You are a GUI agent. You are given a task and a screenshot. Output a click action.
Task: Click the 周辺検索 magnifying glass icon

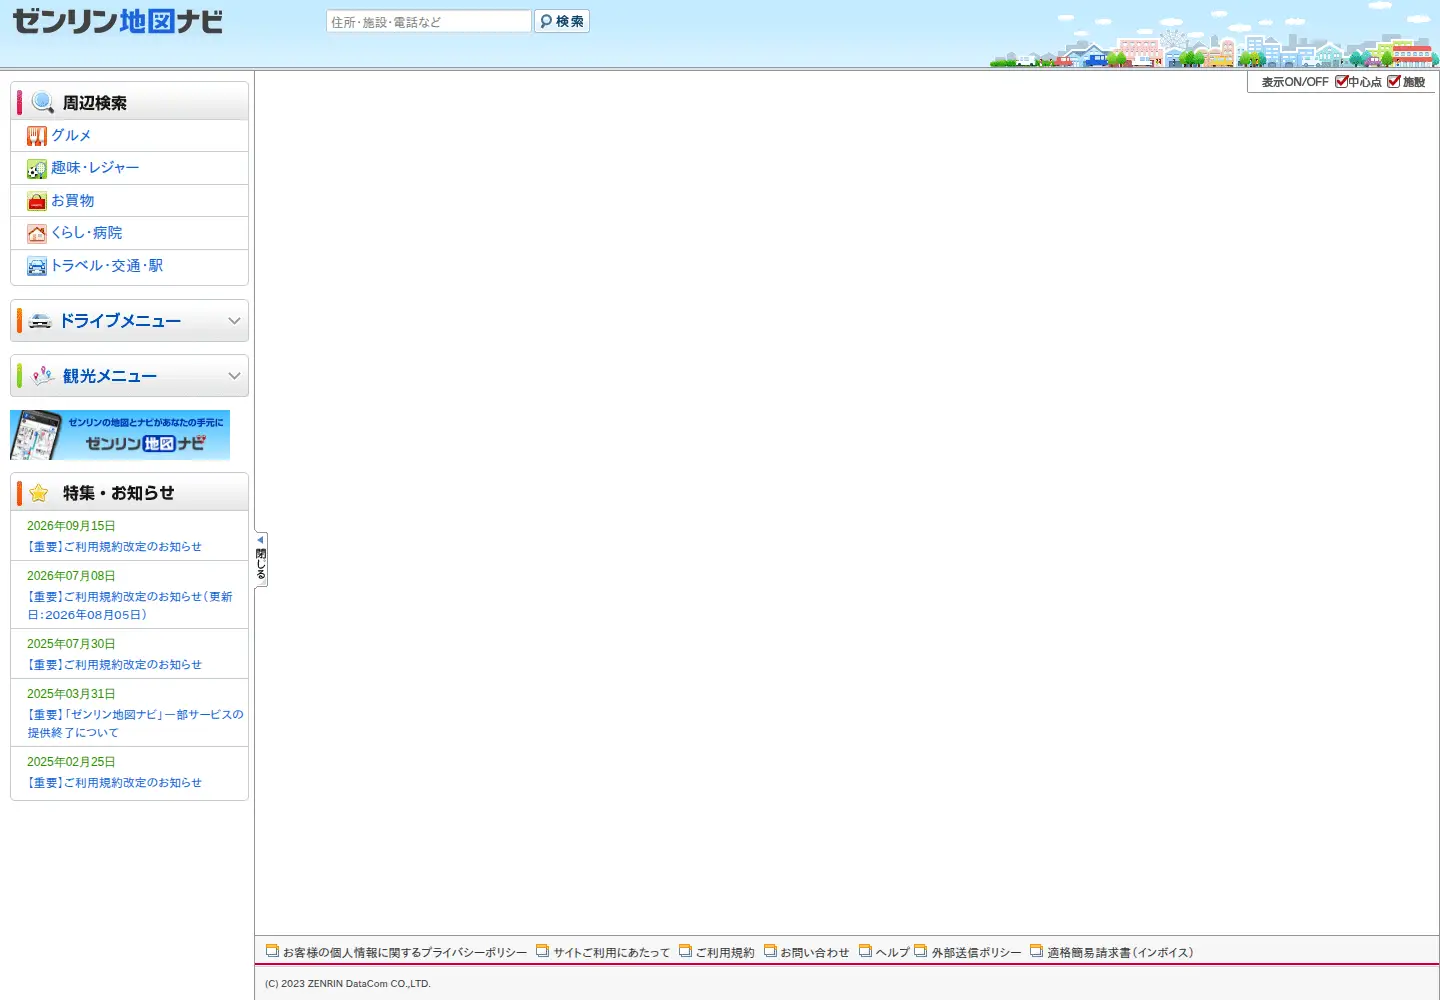coord(42,102)
